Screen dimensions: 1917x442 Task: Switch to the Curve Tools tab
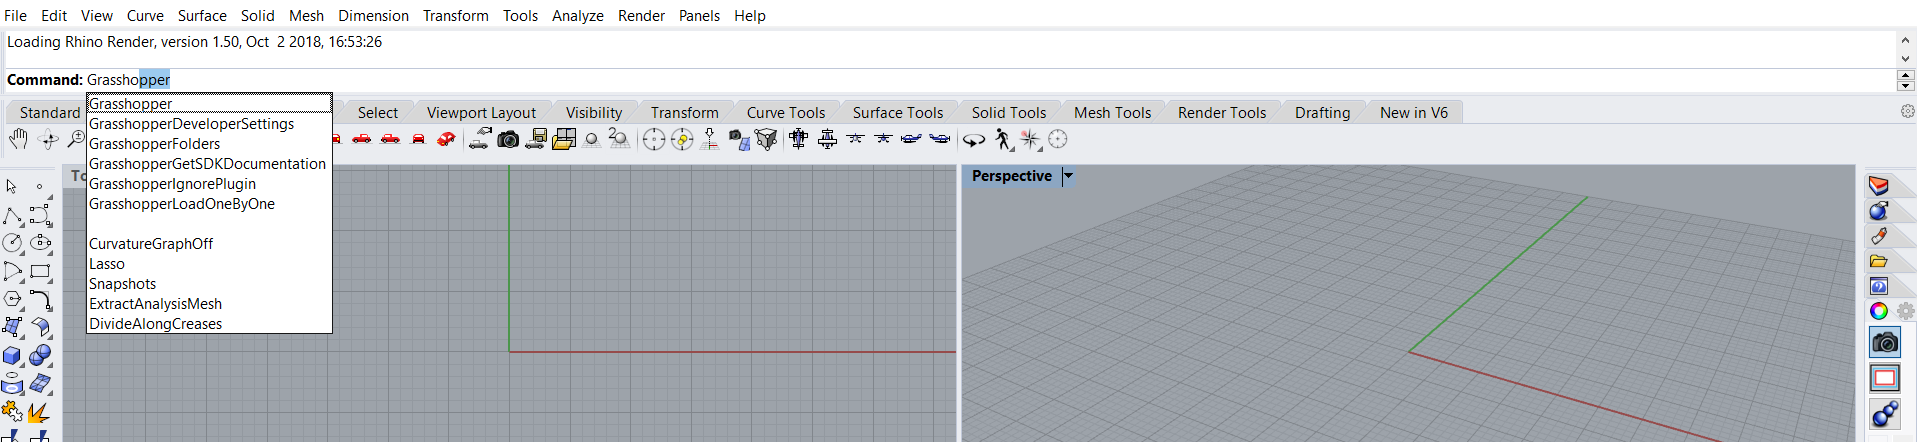tap(786, 112)
